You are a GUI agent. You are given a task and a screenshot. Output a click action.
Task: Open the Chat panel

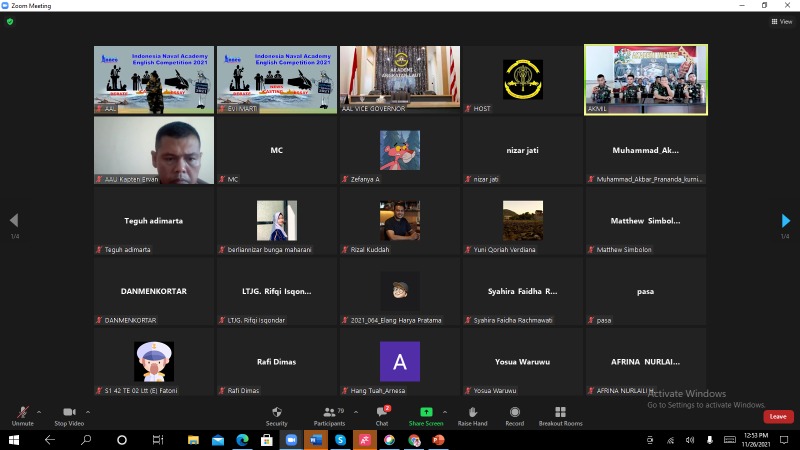(381, 413)
